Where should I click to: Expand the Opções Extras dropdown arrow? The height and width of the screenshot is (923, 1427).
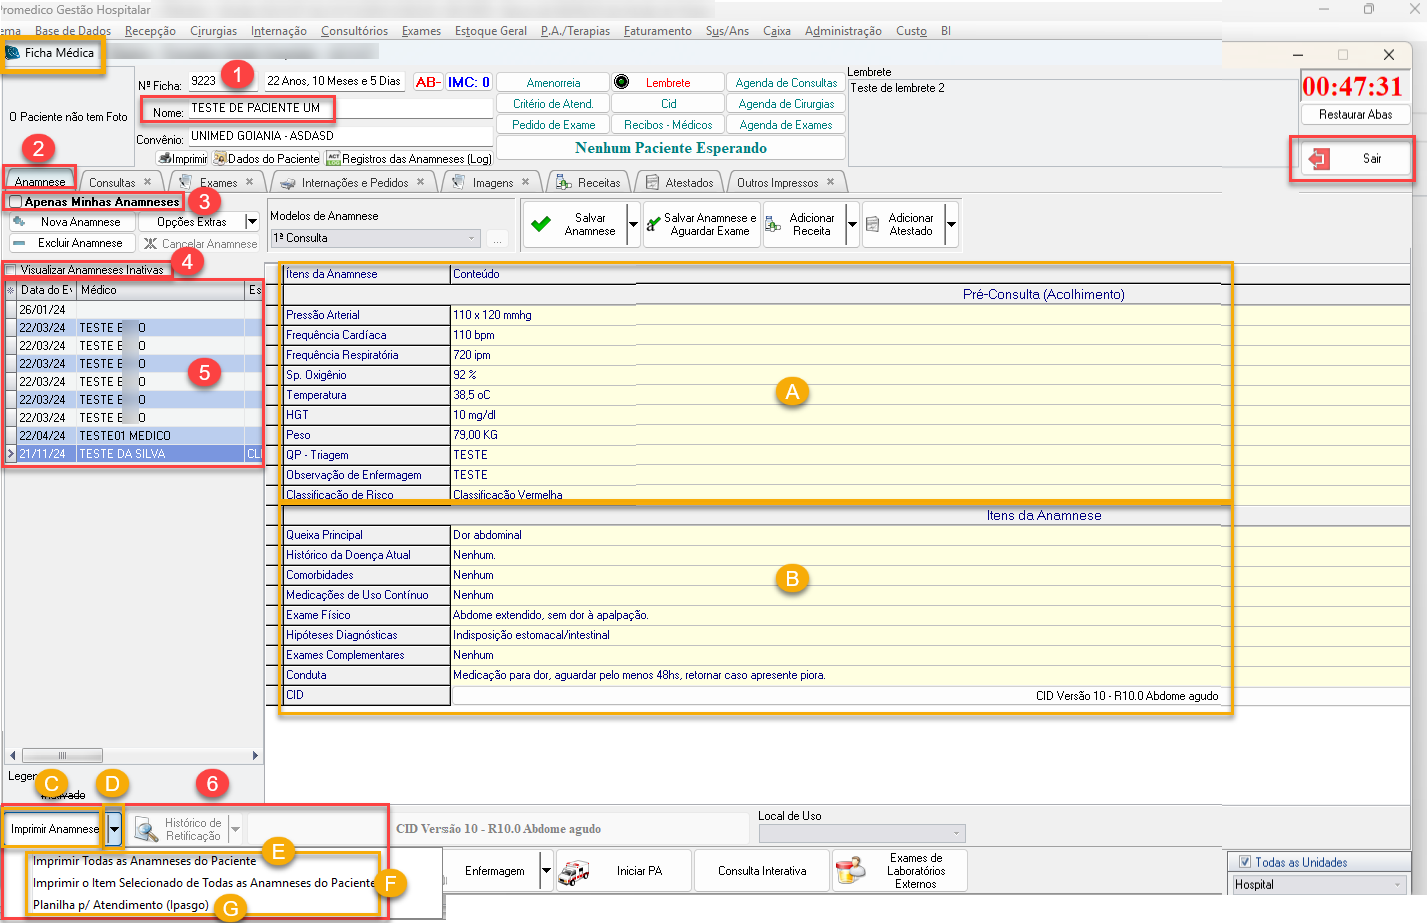(252, 222)
